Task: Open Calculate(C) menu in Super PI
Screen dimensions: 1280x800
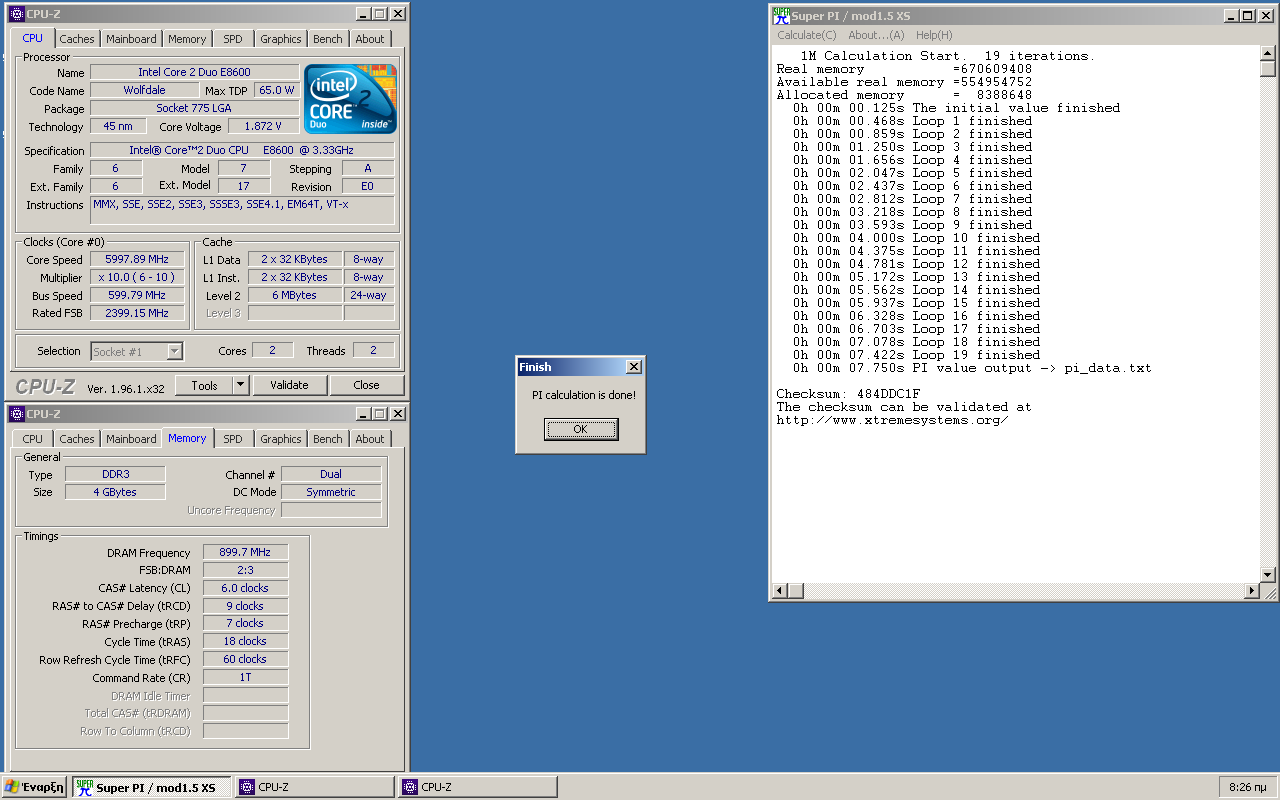Action: tap(807, 35)
